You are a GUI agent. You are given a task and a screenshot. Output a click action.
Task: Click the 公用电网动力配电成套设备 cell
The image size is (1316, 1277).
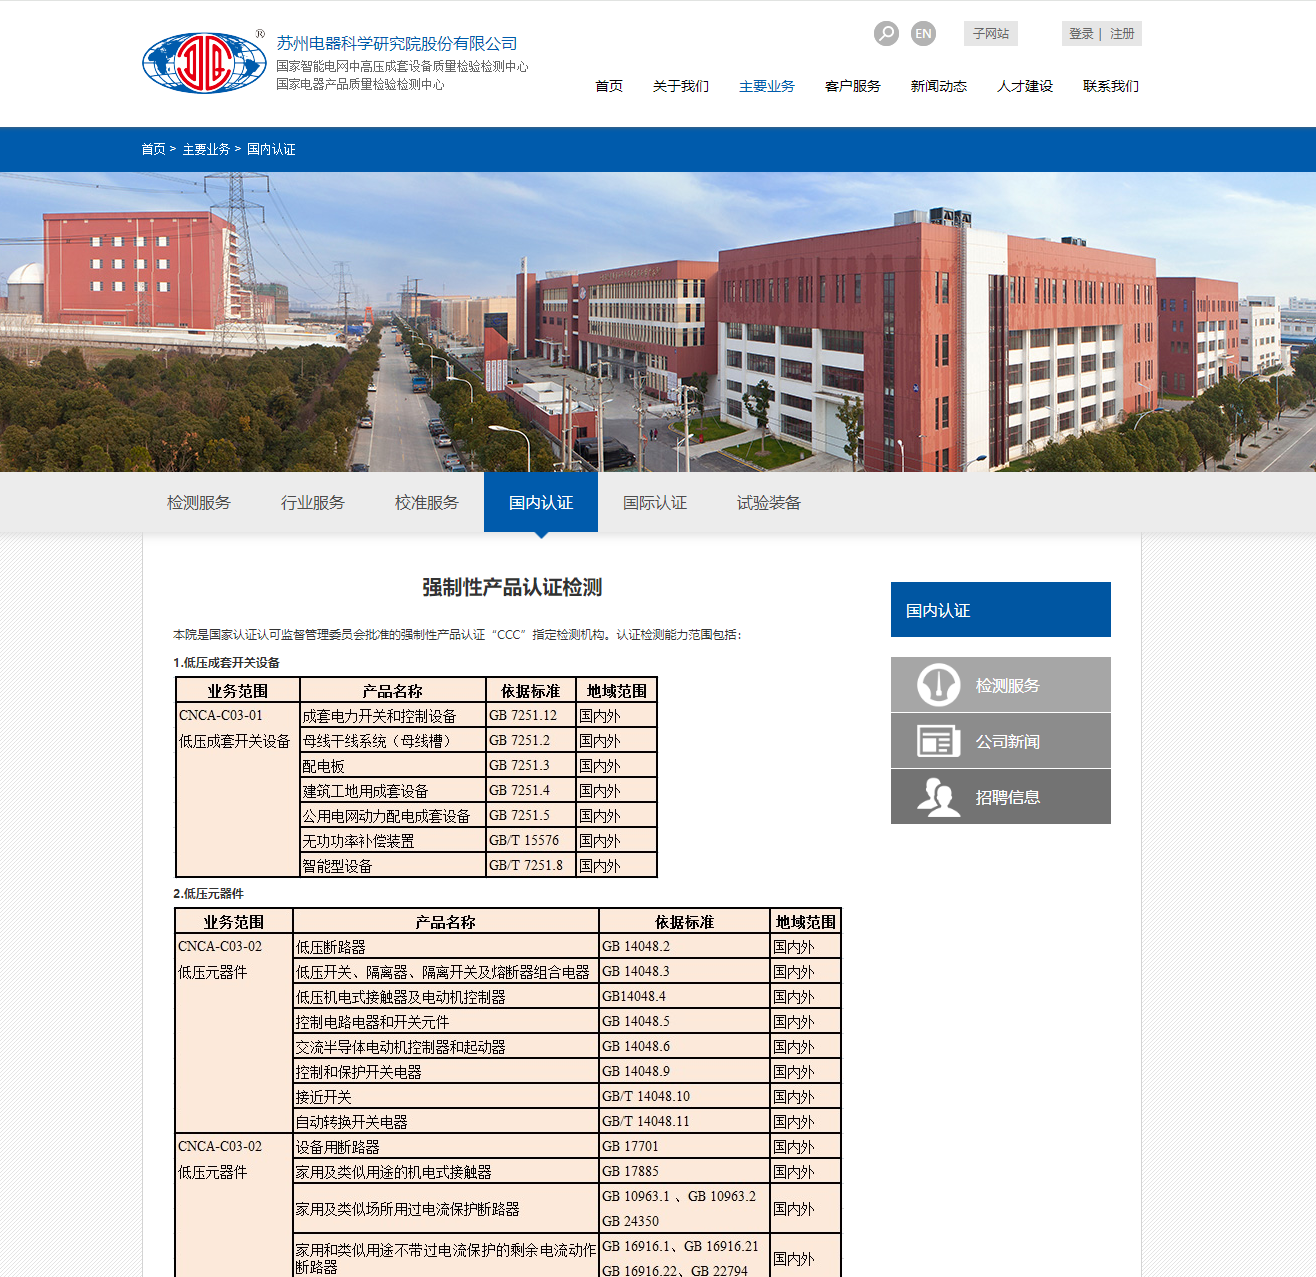(x=393, y=815)
